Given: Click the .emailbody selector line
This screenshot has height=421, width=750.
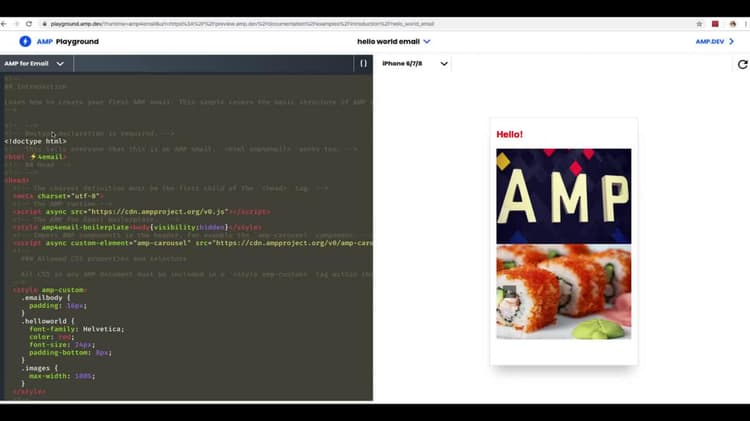Looking at the screenshot, I should [x=45, y=298].
